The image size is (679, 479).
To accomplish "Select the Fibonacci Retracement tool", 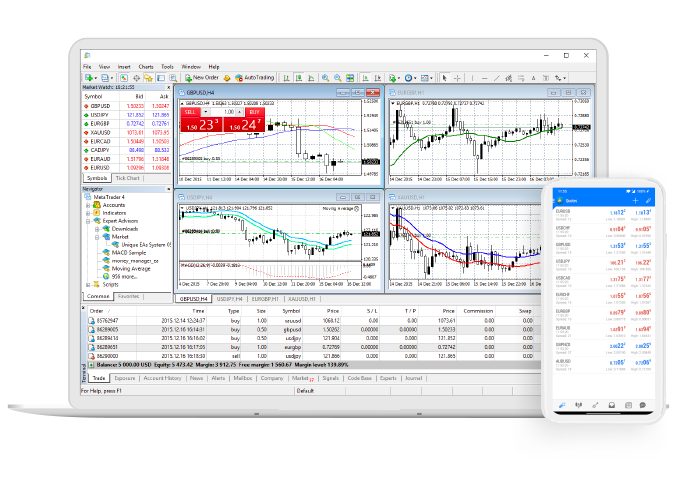I will 521,78.
